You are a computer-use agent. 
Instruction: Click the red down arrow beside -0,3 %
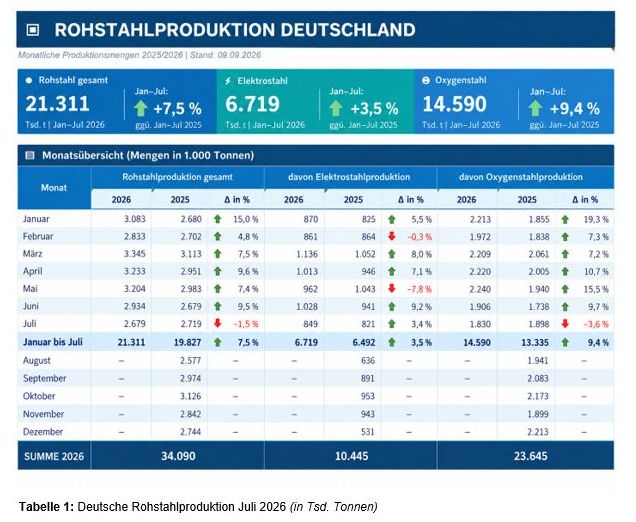(392, 236)
